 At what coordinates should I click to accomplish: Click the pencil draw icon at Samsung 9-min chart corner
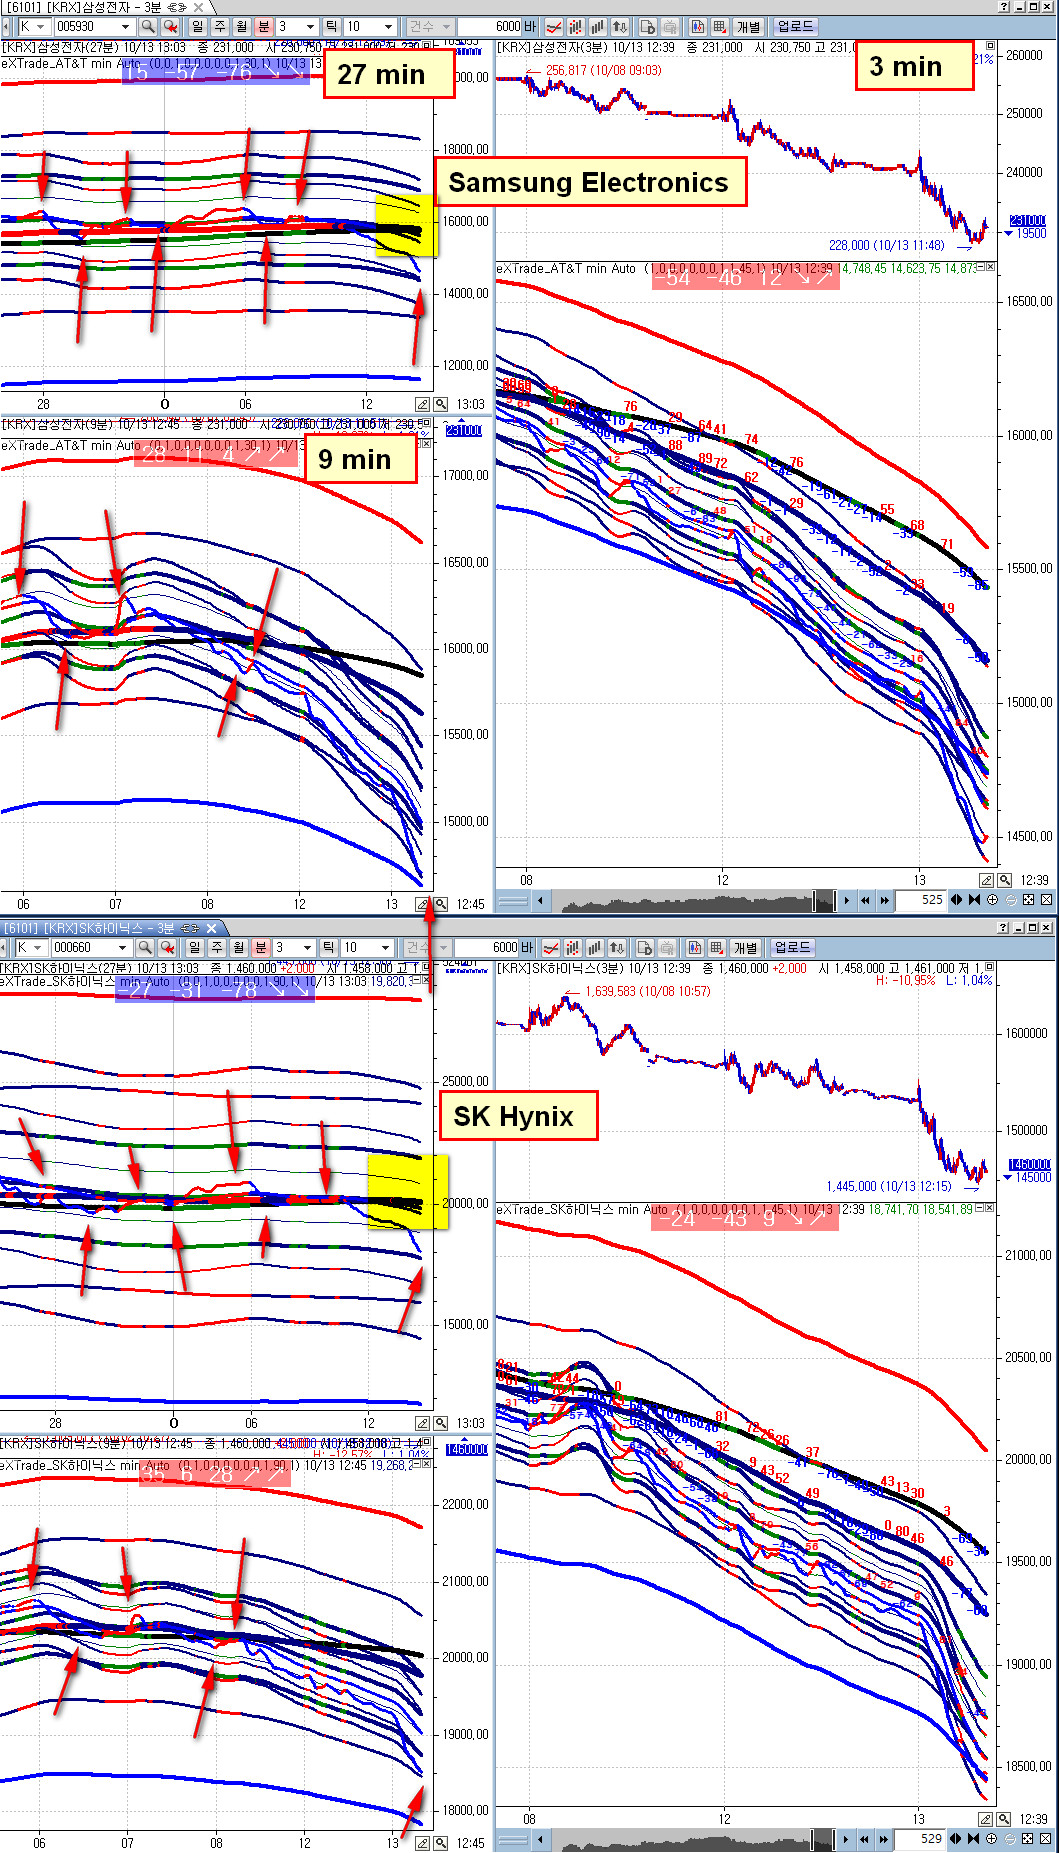(x=423, y=904)
